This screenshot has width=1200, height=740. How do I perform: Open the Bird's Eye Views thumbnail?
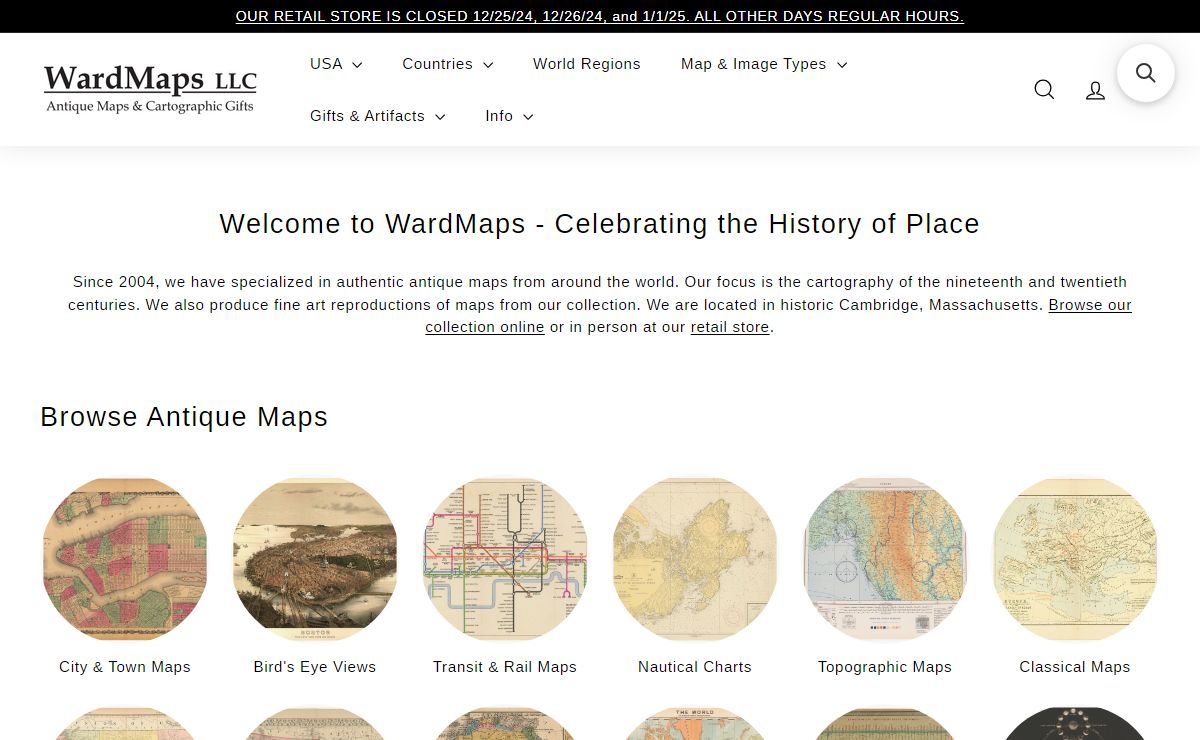315,559
